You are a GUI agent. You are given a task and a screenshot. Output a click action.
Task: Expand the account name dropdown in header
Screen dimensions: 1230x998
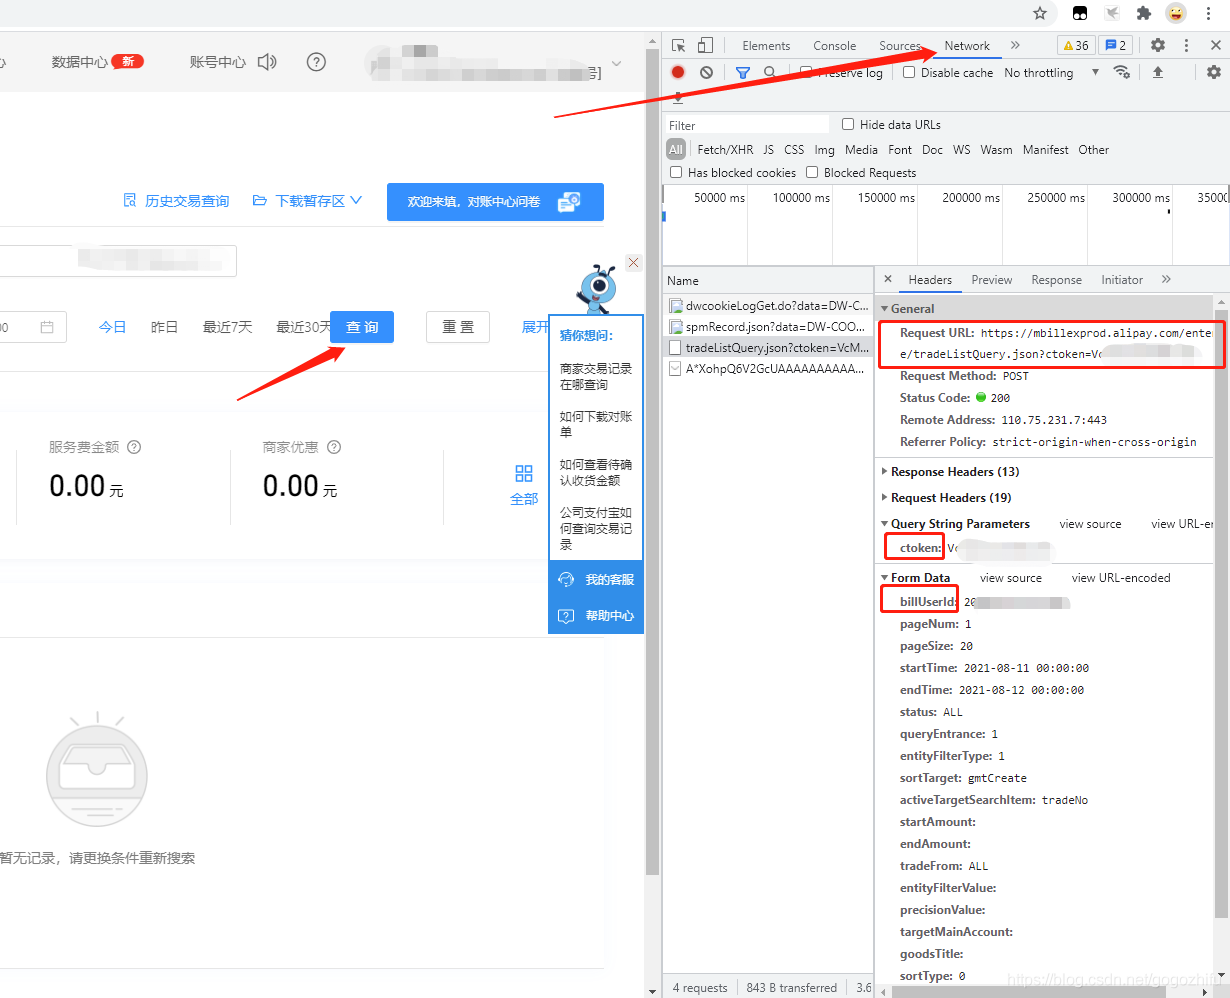[x=616, y=63]
